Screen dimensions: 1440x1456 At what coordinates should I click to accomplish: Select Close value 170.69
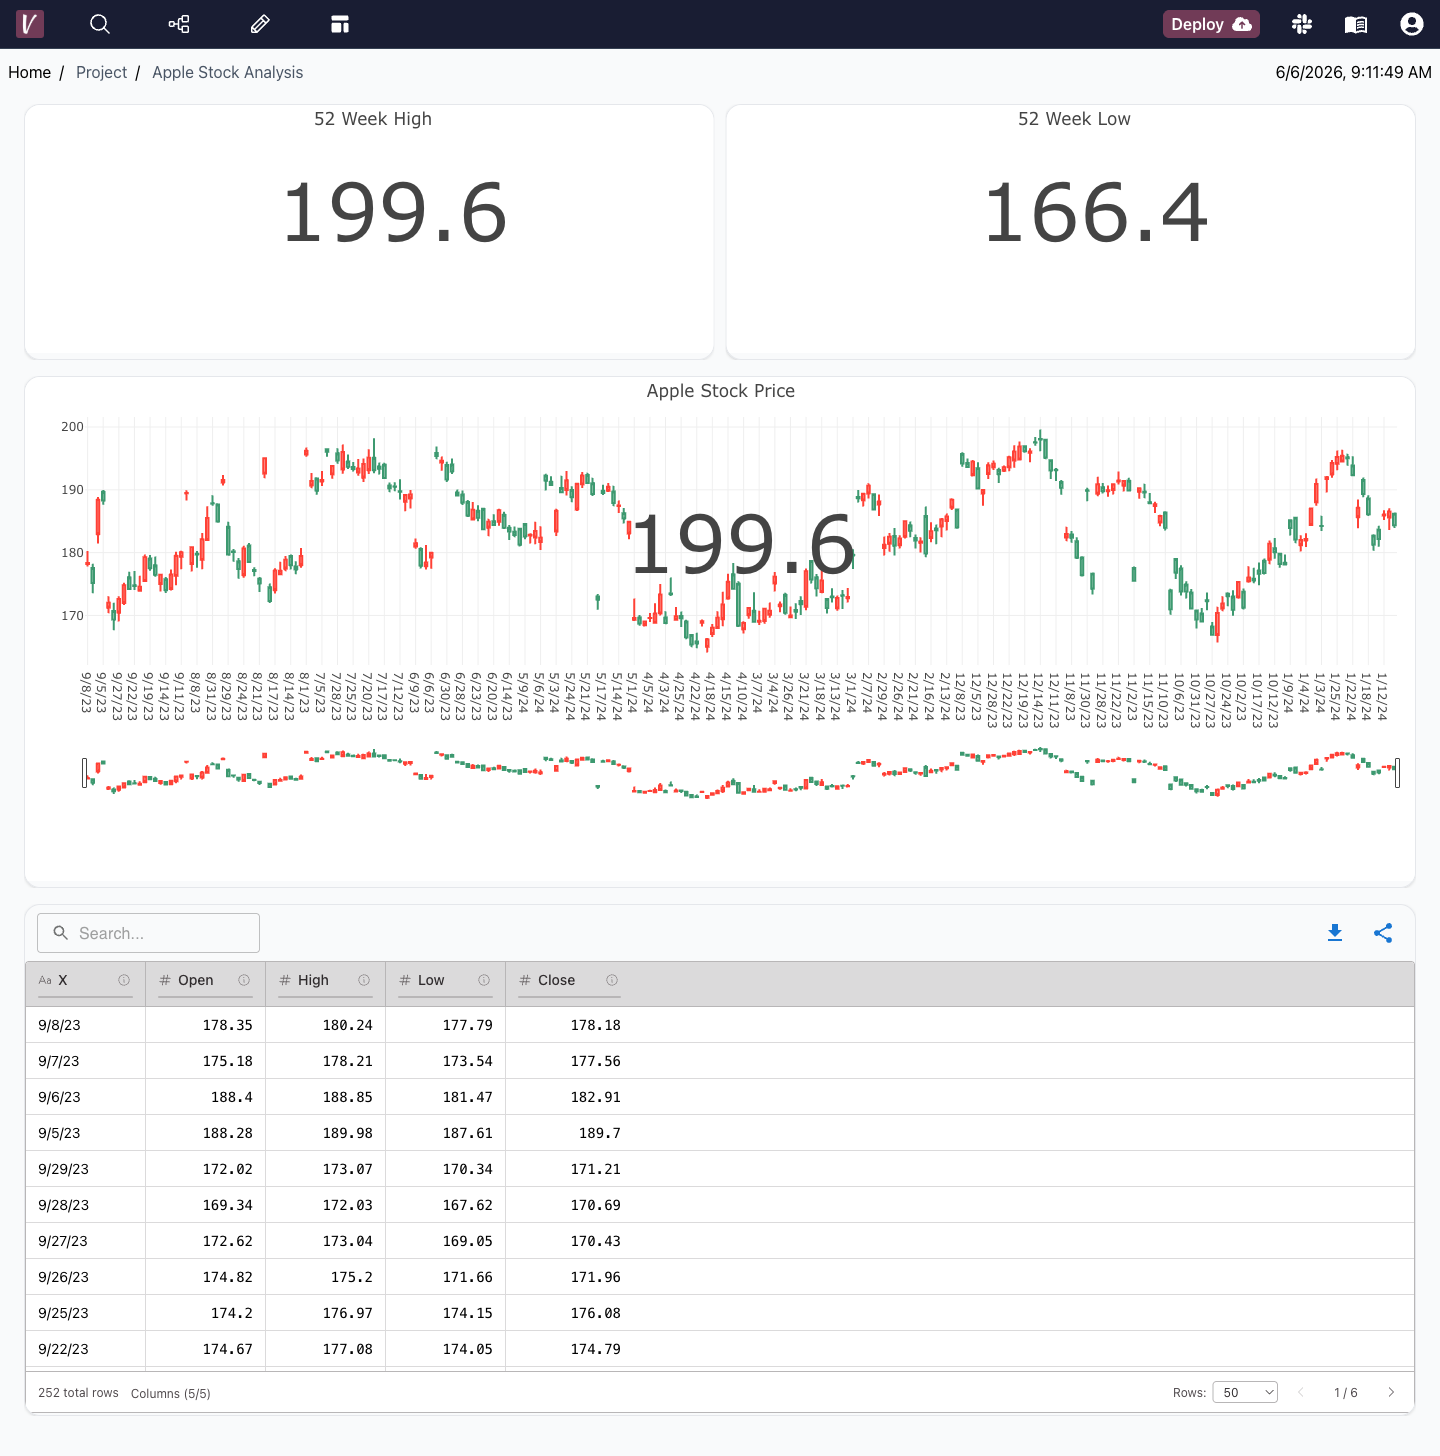click(x=595, y=1205)
